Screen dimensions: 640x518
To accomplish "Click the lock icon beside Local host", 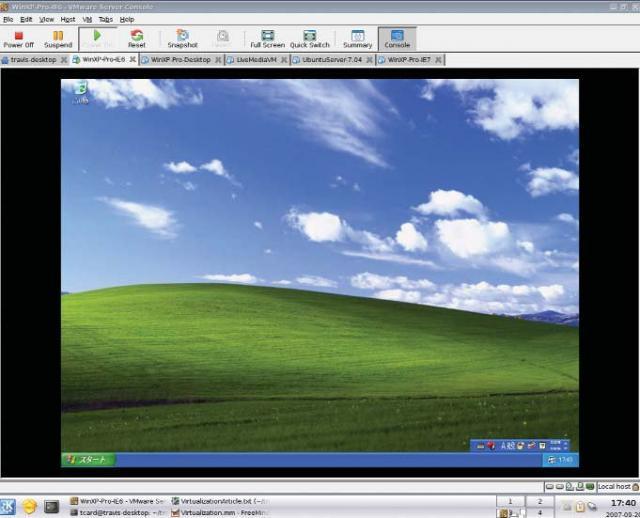I will 635,487.
